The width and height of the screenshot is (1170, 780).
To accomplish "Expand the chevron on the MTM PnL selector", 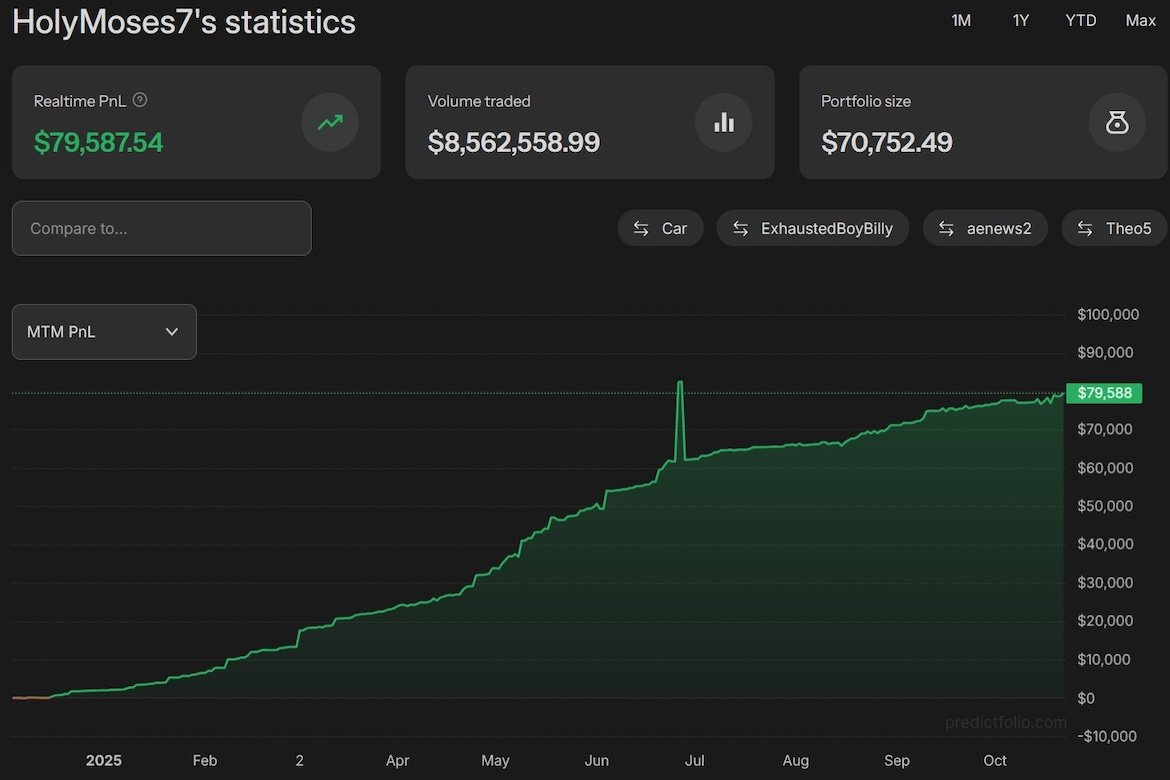I will tap(171, 331).
